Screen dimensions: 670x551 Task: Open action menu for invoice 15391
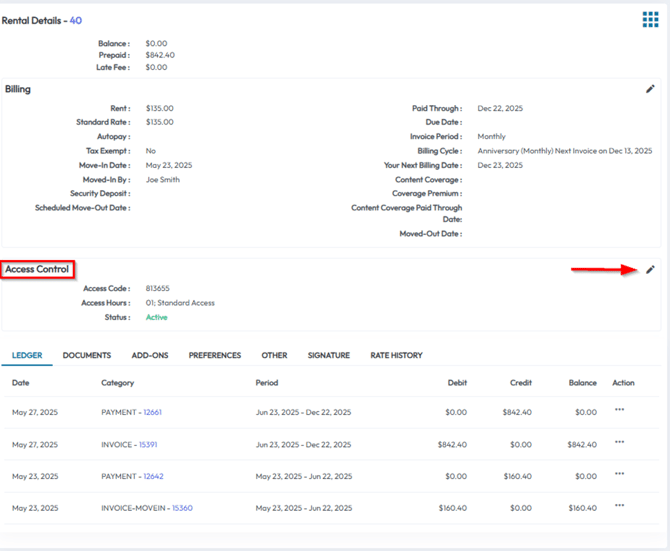click(x=620, y=442)
